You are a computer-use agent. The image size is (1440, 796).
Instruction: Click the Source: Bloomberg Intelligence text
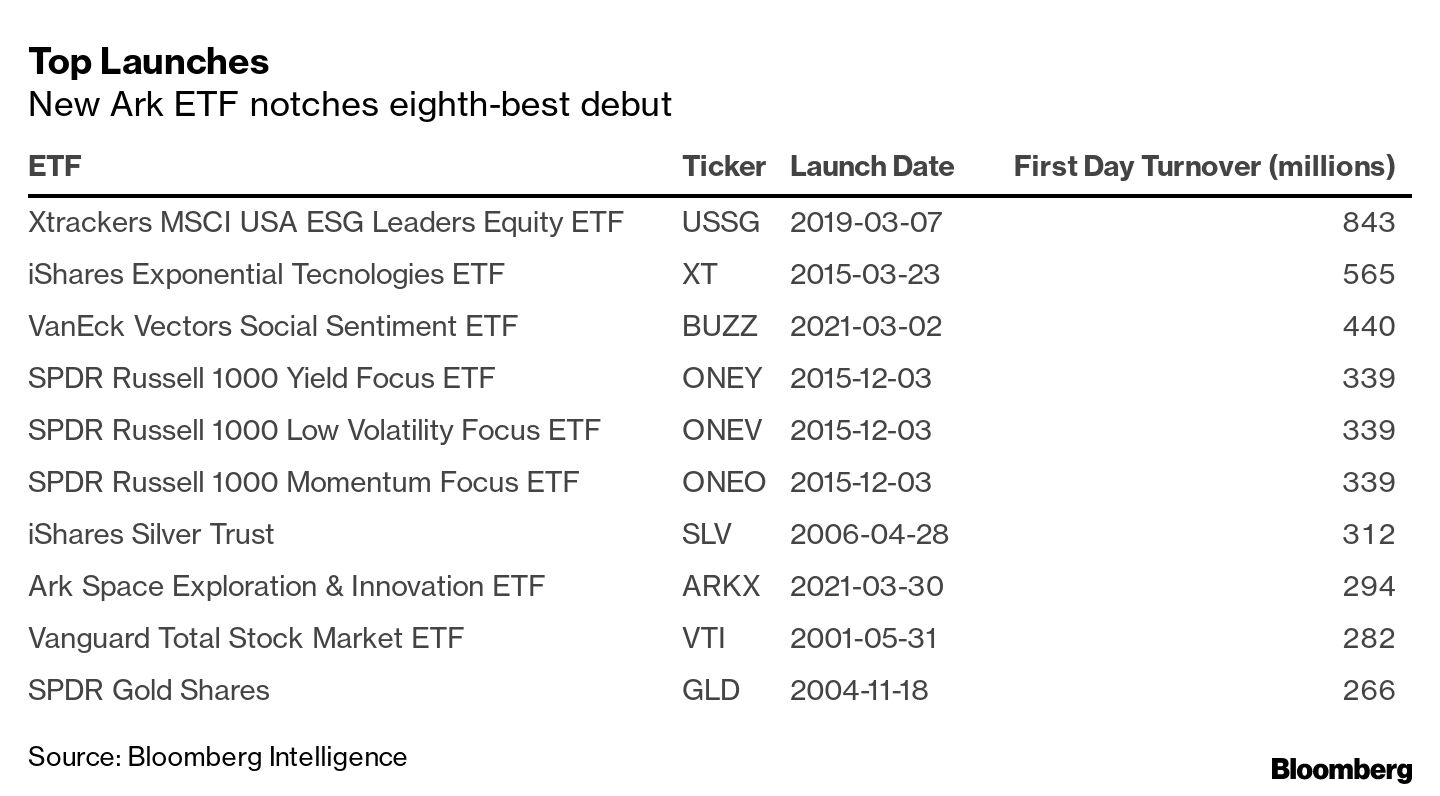(217, 757)
